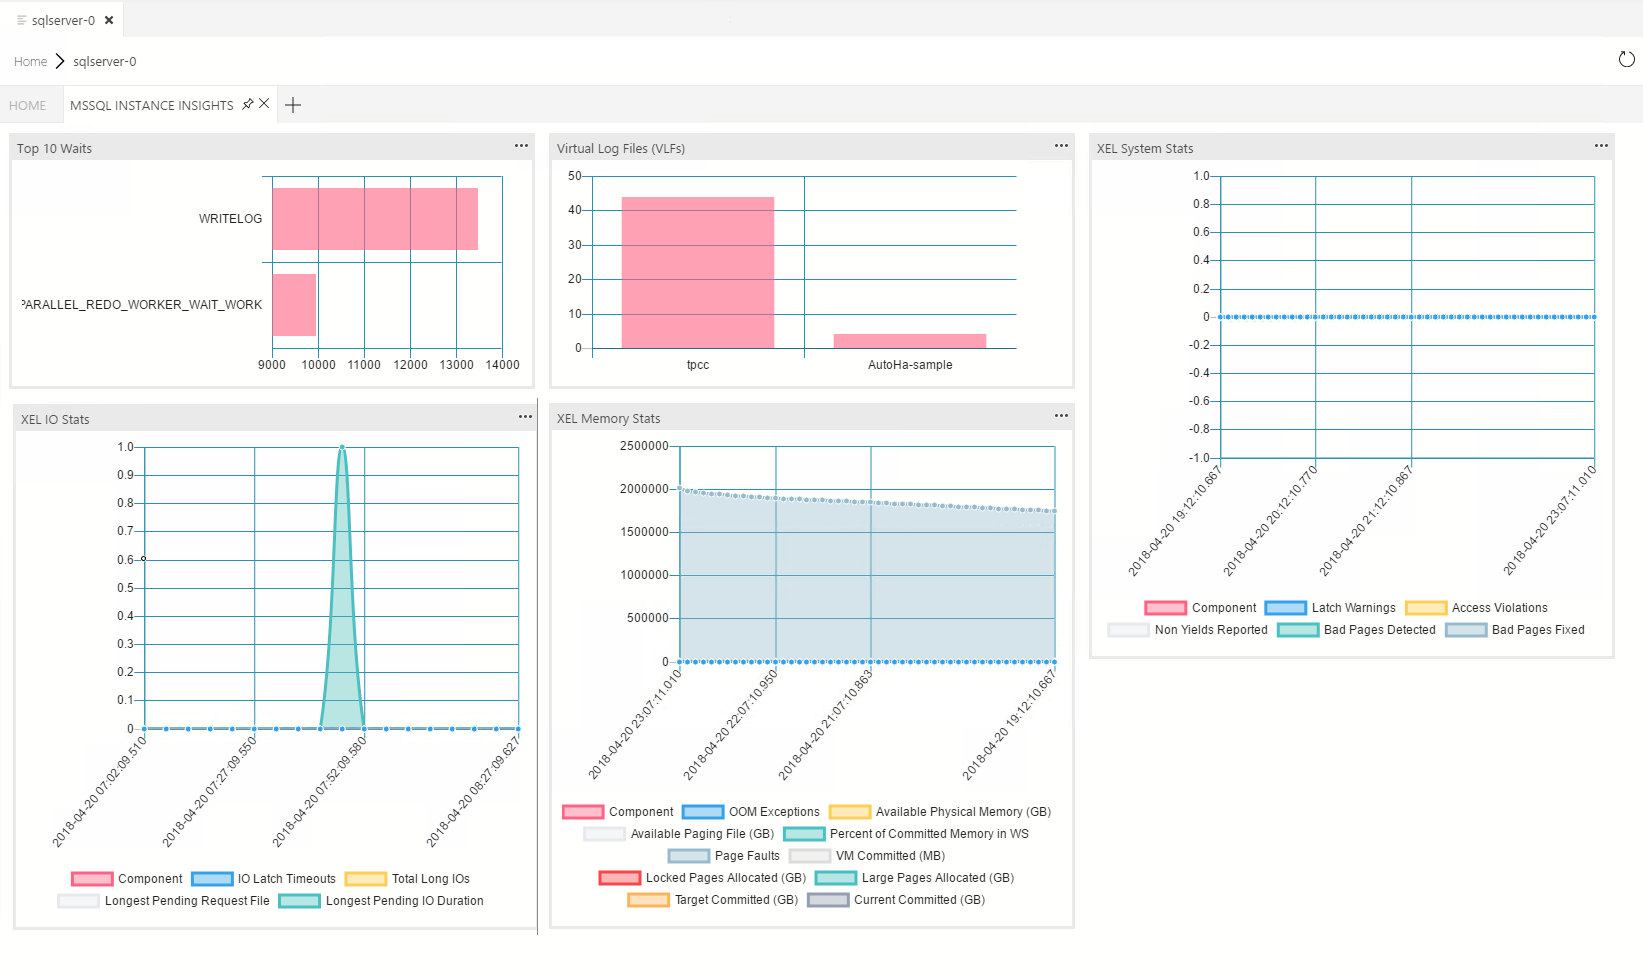Click the peak in XEL IO Stats chart

click(x=342, y=448)
